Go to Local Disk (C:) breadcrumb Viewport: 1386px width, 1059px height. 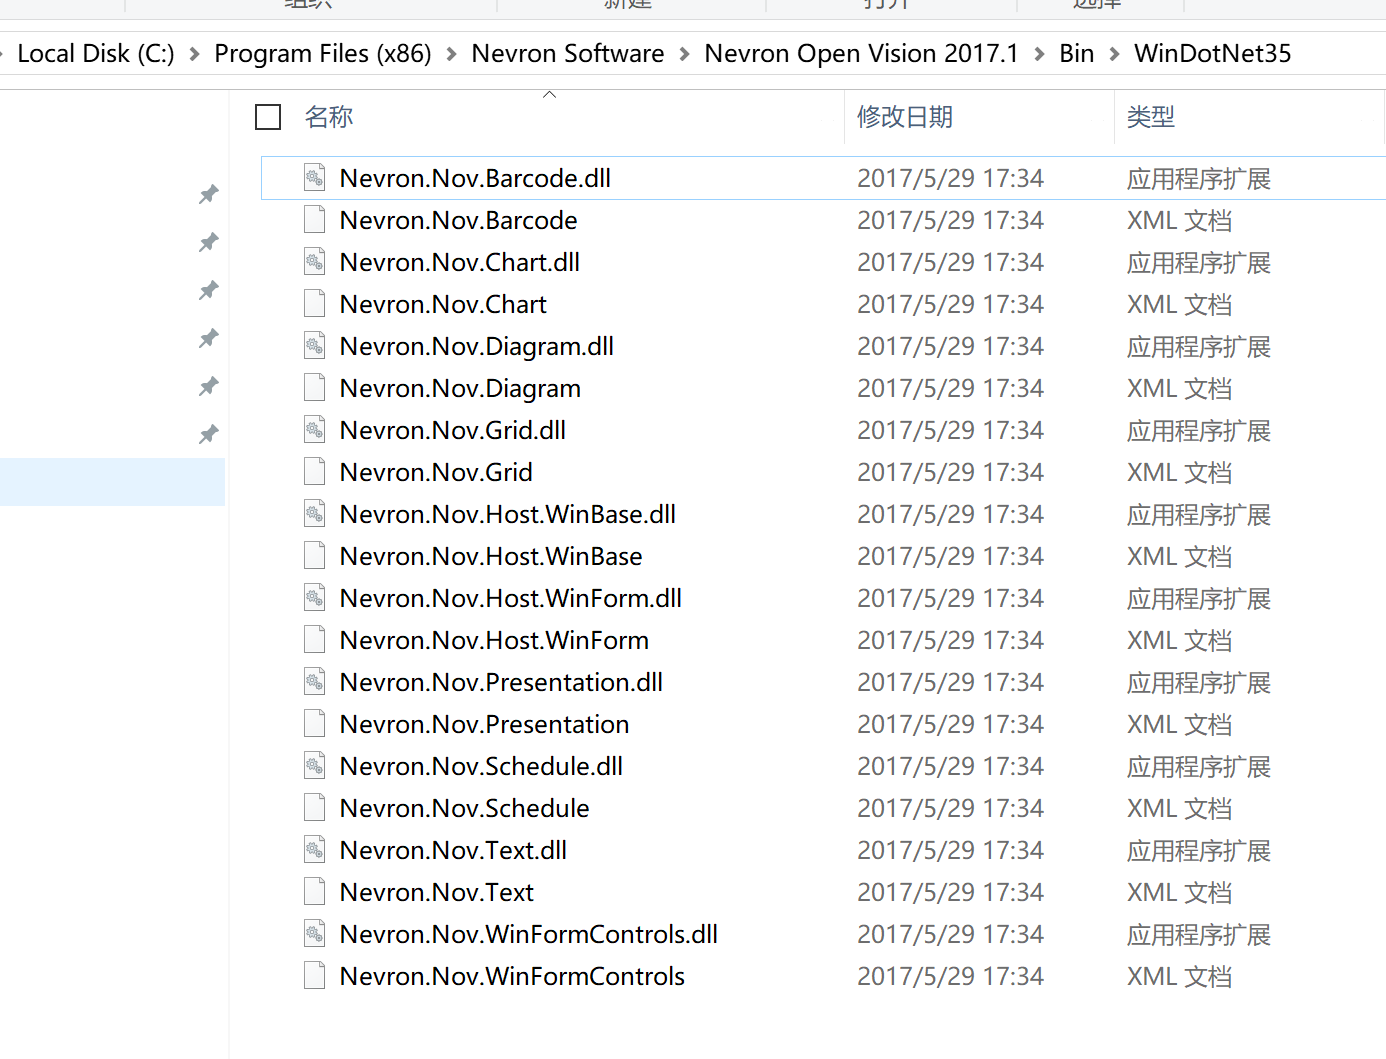click(96, 54)
